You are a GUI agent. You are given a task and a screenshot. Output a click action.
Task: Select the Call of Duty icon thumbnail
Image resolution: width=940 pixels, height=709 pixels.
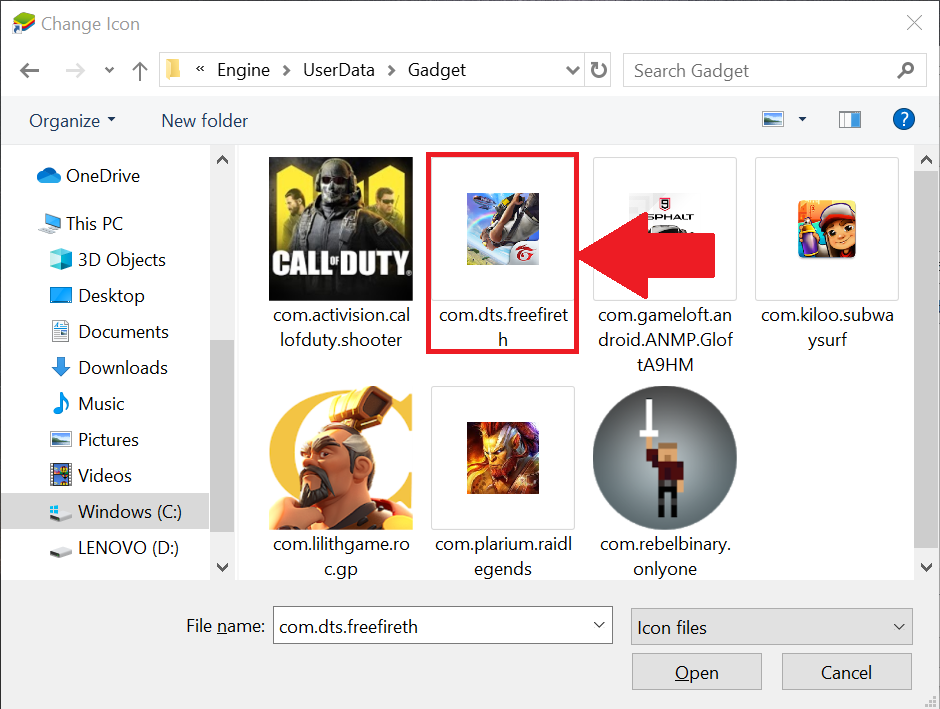(x=341, y=228)
